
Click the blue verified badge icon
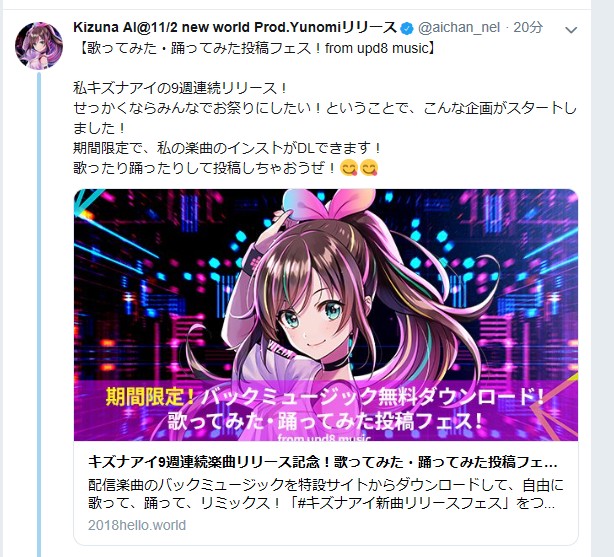408,28
